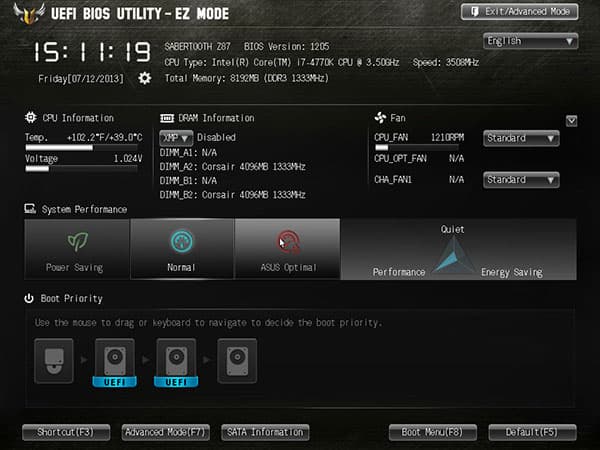Open the XMP profile dropdown
Image resolution: width=600 pixels, height=450 pixels.
(176, 138)
